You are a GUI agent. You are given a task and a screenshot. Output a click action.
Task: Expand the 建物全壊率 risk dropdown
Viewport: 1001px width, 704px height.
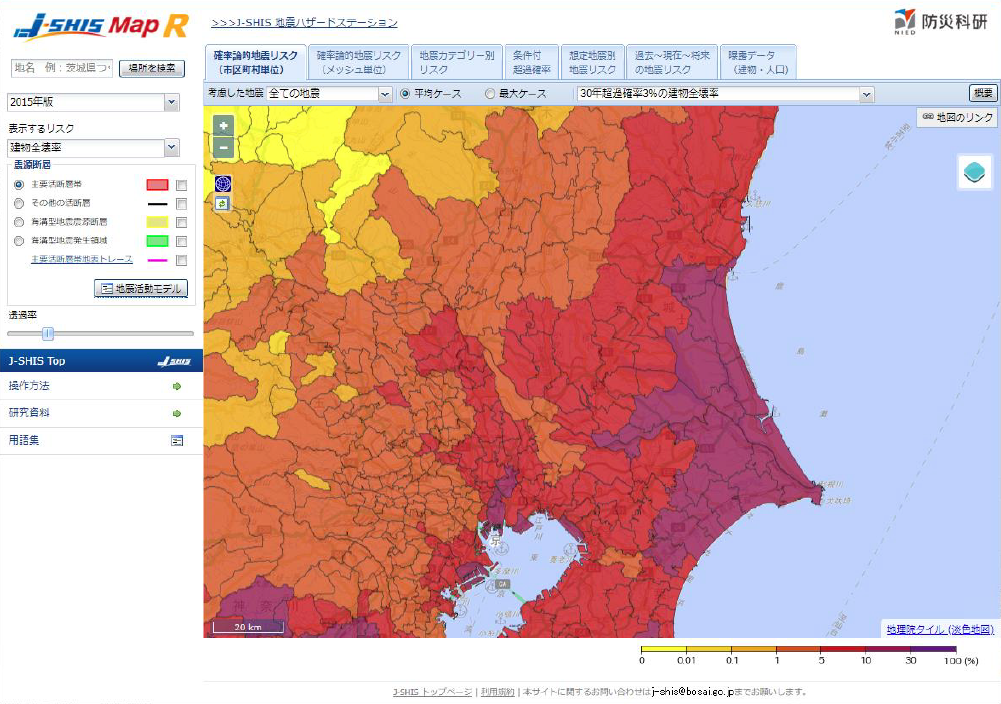(x=171, y=148)
